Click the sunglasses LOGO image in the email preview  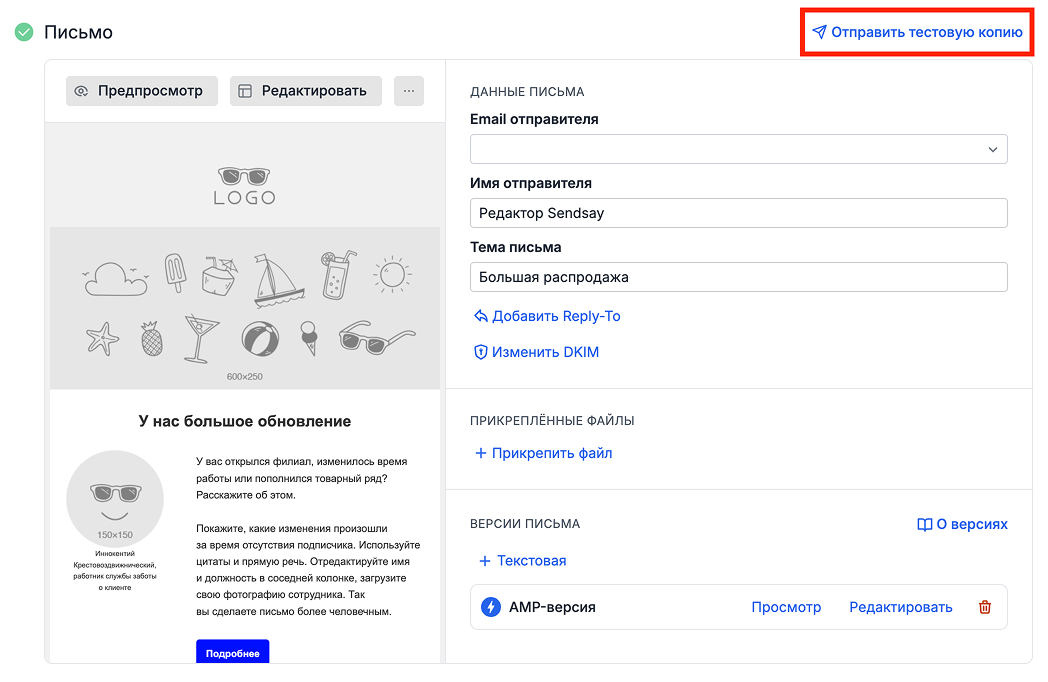[245, 185]
